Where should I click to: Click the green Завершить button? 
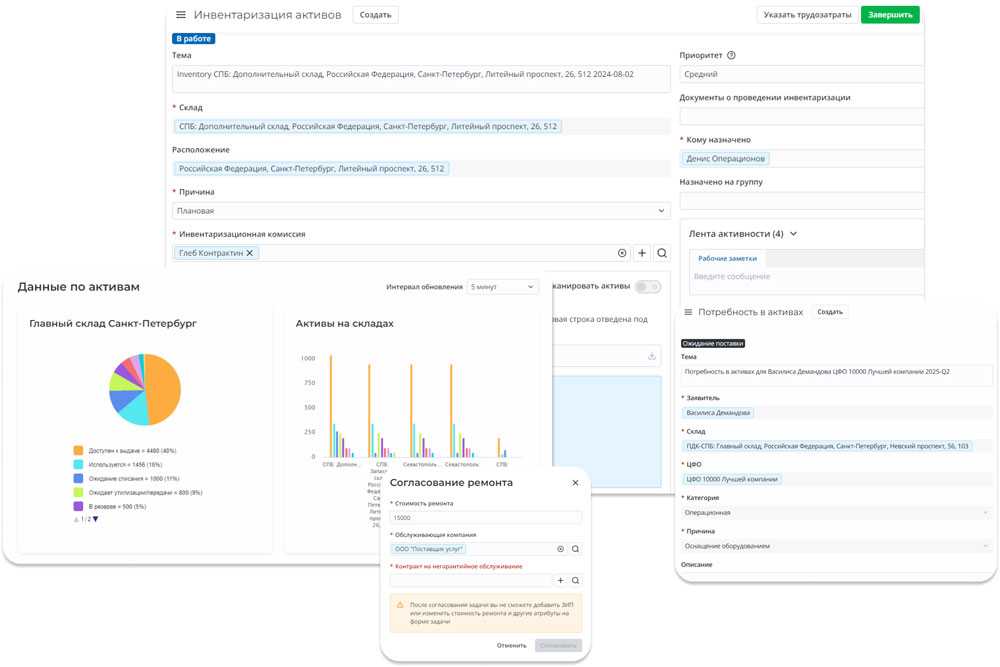(889, 15)
